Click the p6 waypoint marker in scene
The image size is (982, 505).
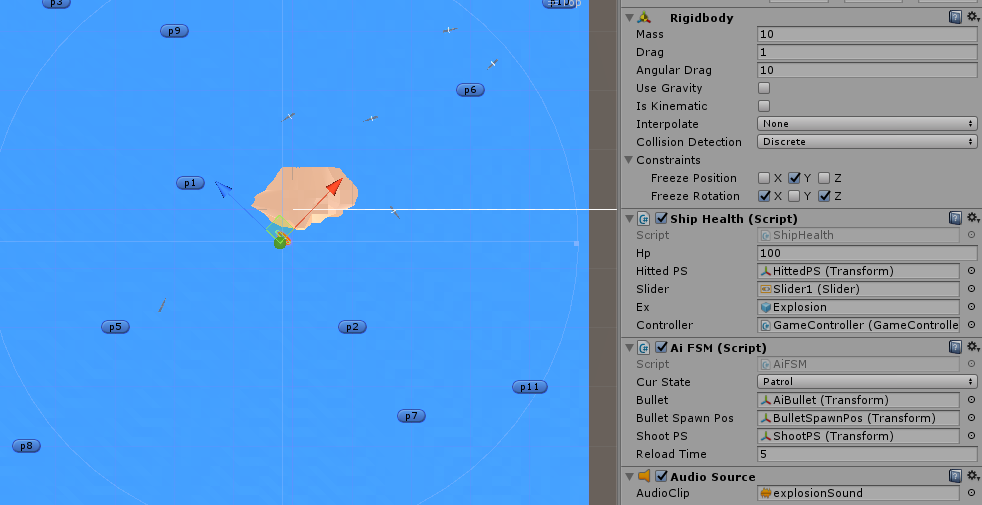[470, 90]
